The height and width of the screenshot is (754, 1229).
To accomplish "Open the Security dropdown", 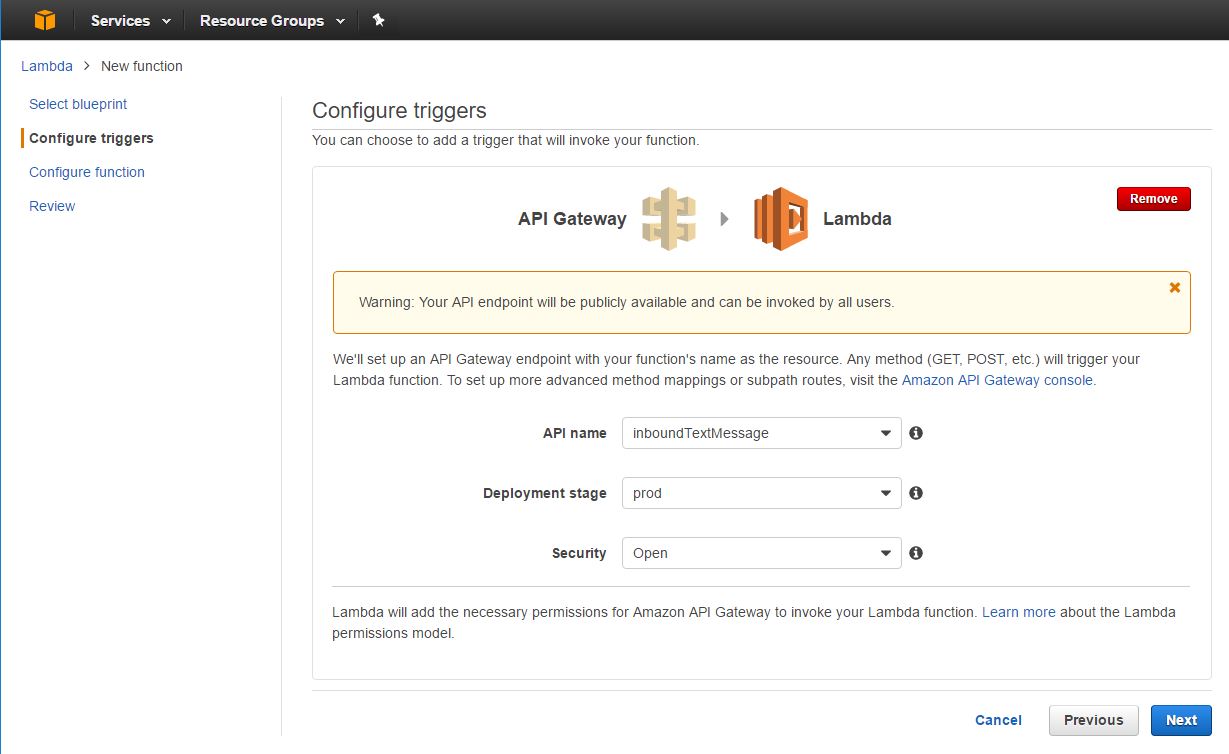I will point(761,553).
